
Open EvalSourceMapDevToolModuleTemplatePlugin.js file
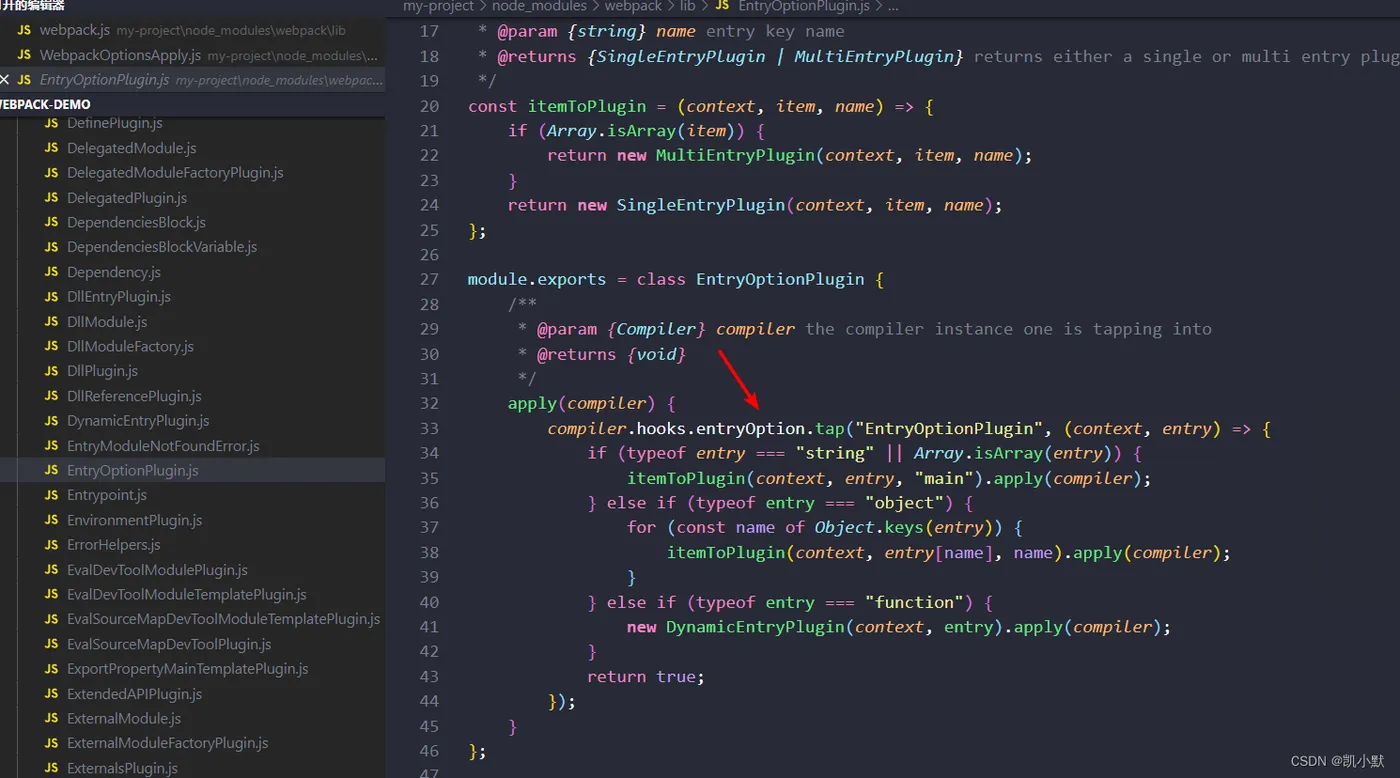coord(223,619)
